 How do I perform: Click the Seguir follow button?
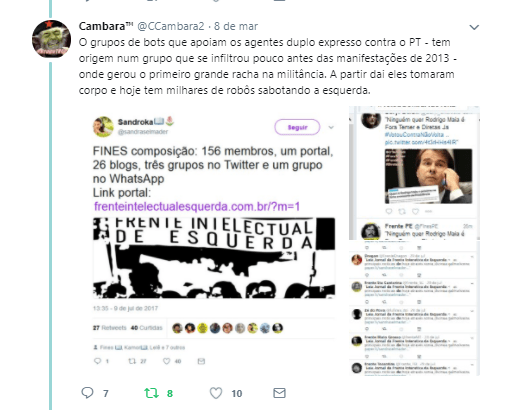297,127
